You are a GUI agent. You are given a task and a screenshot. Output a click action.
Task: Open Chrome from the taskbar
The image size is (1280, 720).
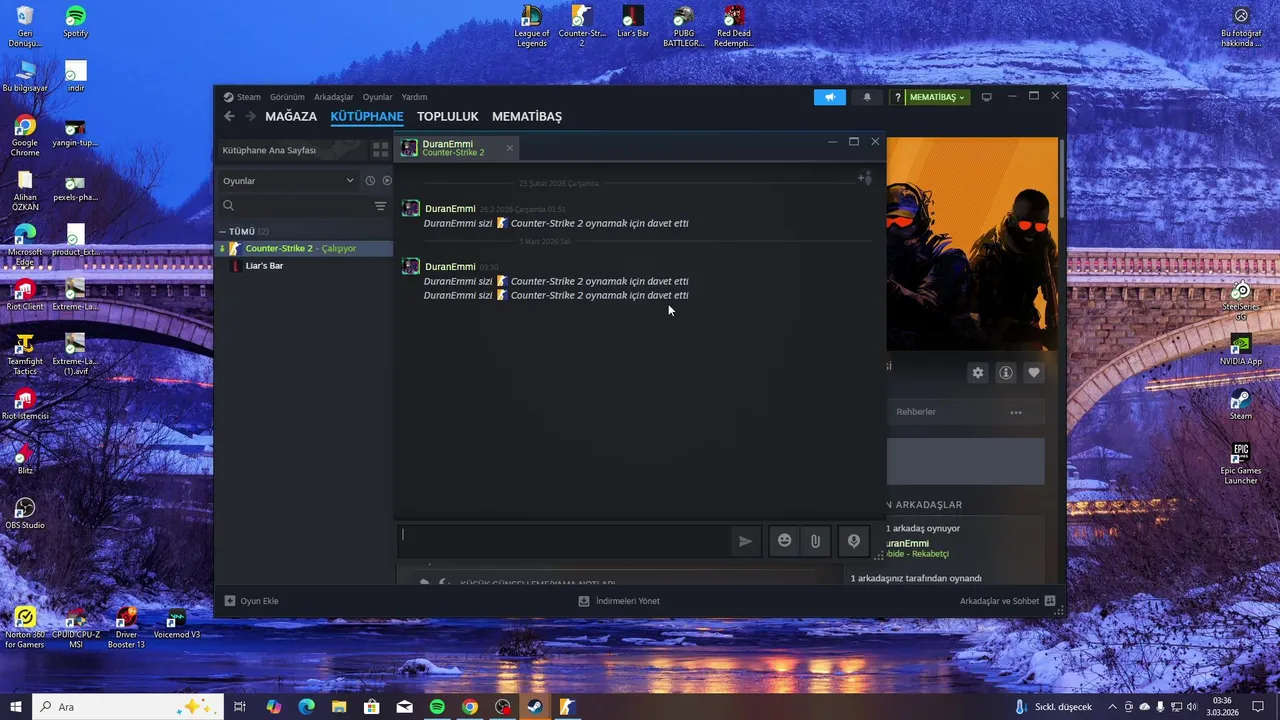click(470, 707)
